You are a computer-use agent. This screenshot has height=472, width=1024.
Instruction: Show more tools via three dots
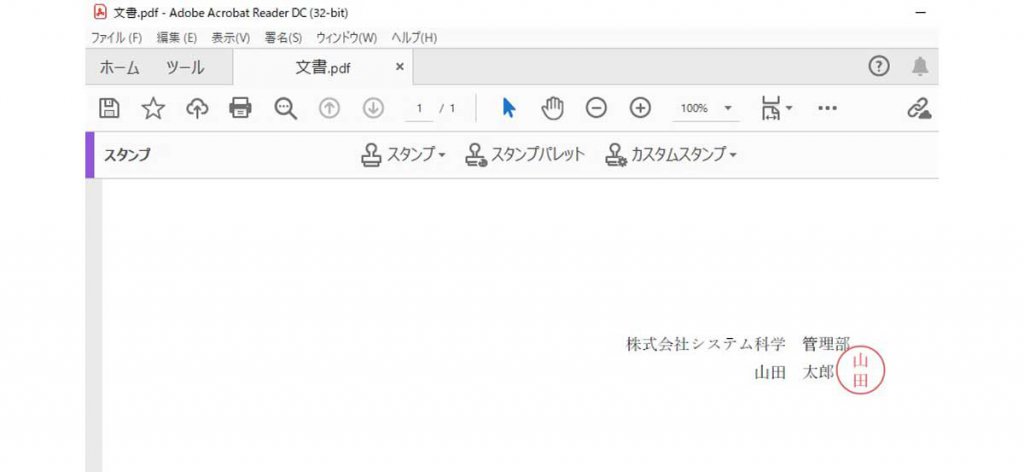point(827,108)
